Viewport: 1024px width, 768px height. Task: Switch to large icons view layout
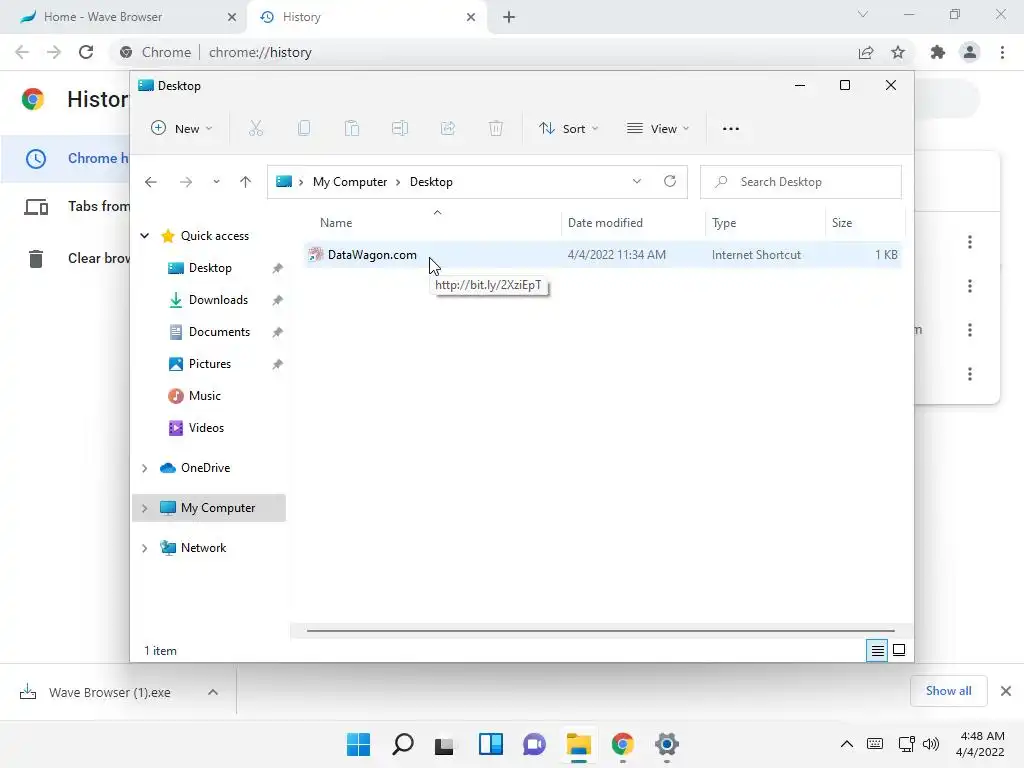899,650
